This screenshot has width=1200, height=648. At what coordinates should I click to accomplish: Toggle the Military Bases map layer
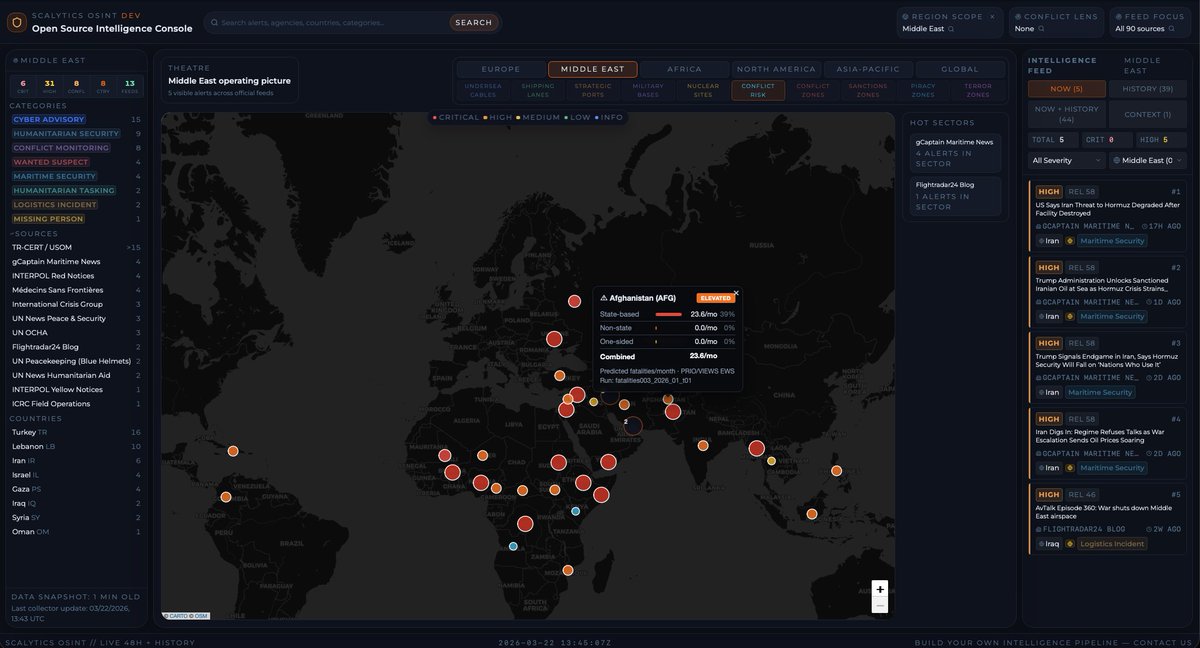coord(647,90)
